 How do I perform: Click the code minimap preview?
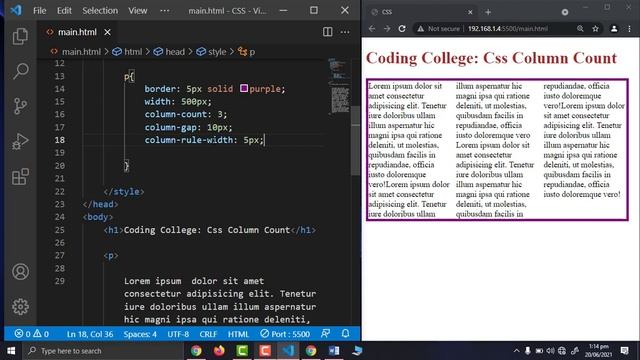click(x=339, y=87)
